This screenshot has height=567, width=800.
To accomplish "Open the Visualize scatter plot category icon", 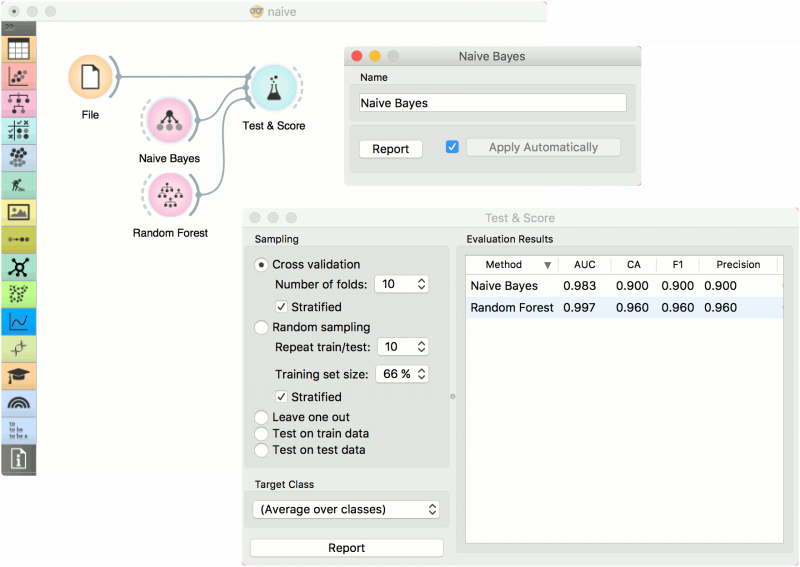I will pyautogui.click(x=18, y=77).
